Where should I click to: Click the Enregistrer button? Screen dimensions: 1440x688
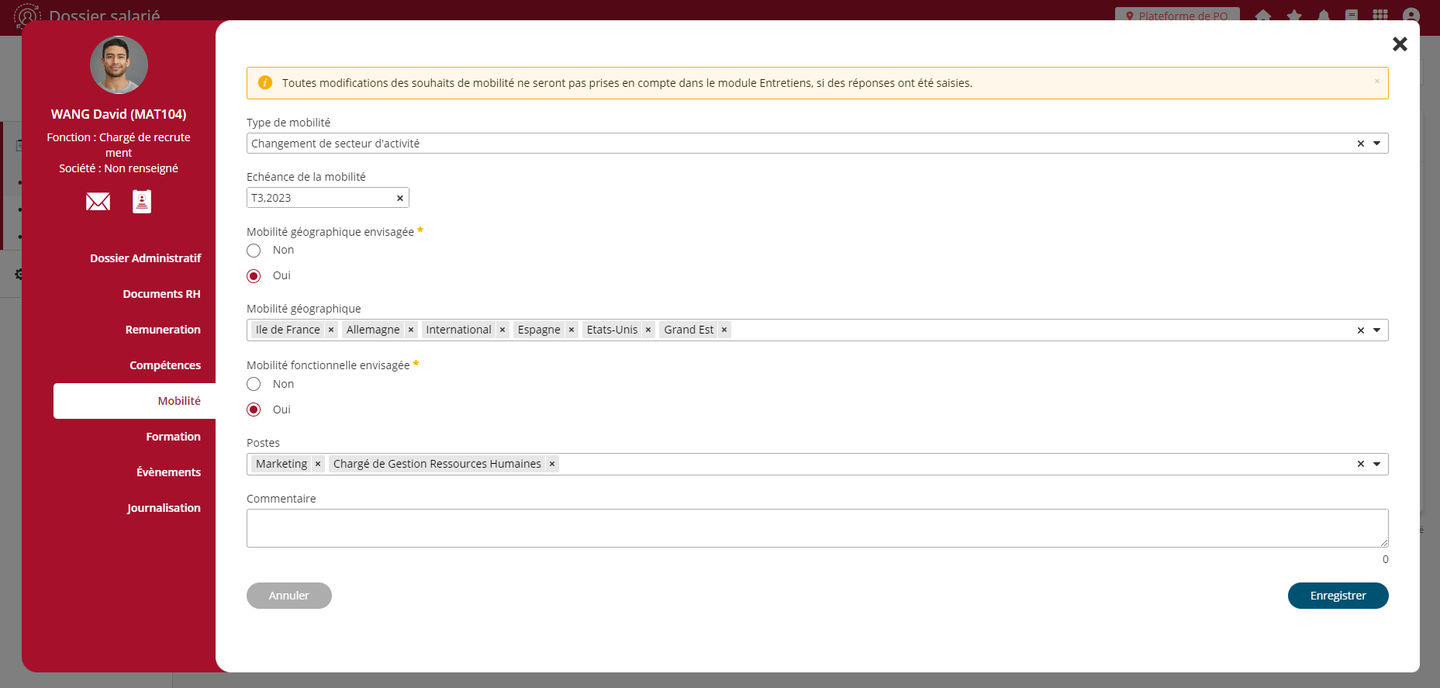pos(1337,595)
